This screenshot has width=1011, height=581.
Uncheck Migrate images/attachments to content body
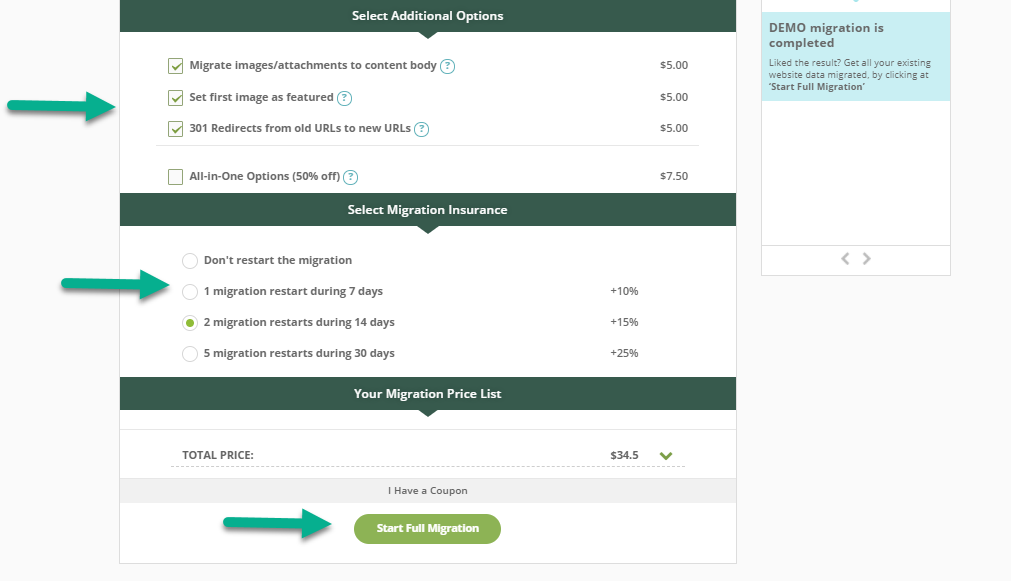click(175, 66)
